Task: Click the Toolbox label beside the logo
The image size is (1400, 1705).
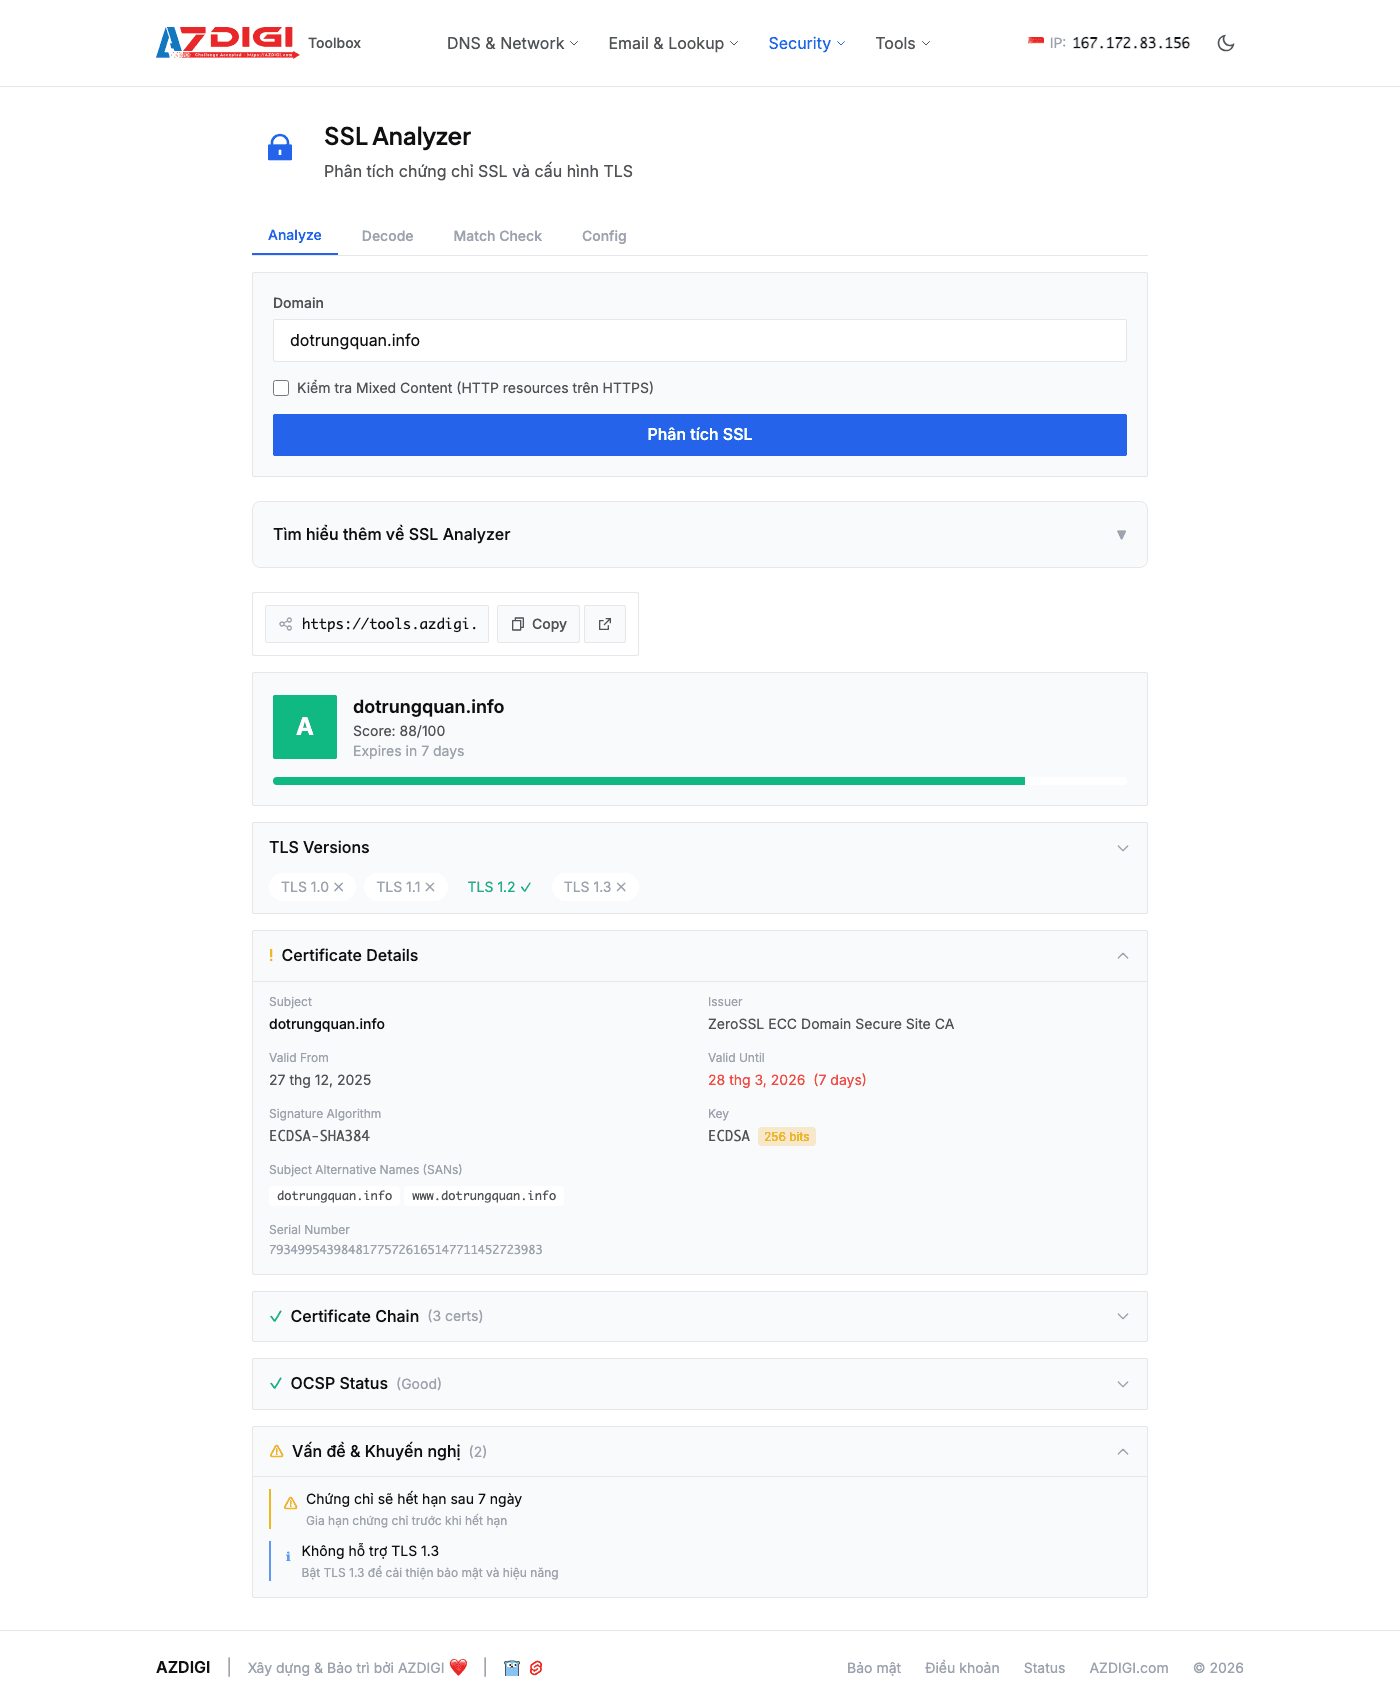Action: point(334,43)
